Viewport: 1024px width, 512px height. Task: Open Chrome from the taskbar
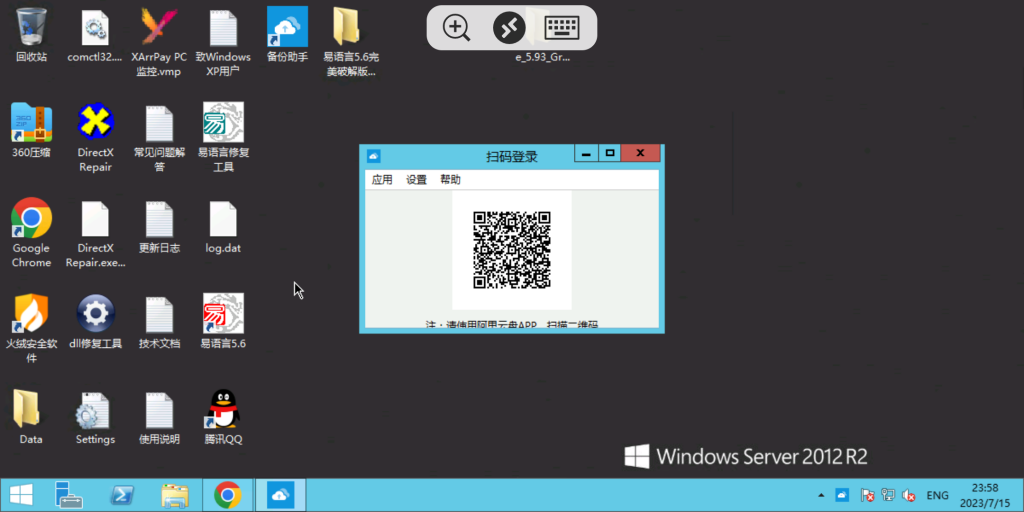coord(227,495)
